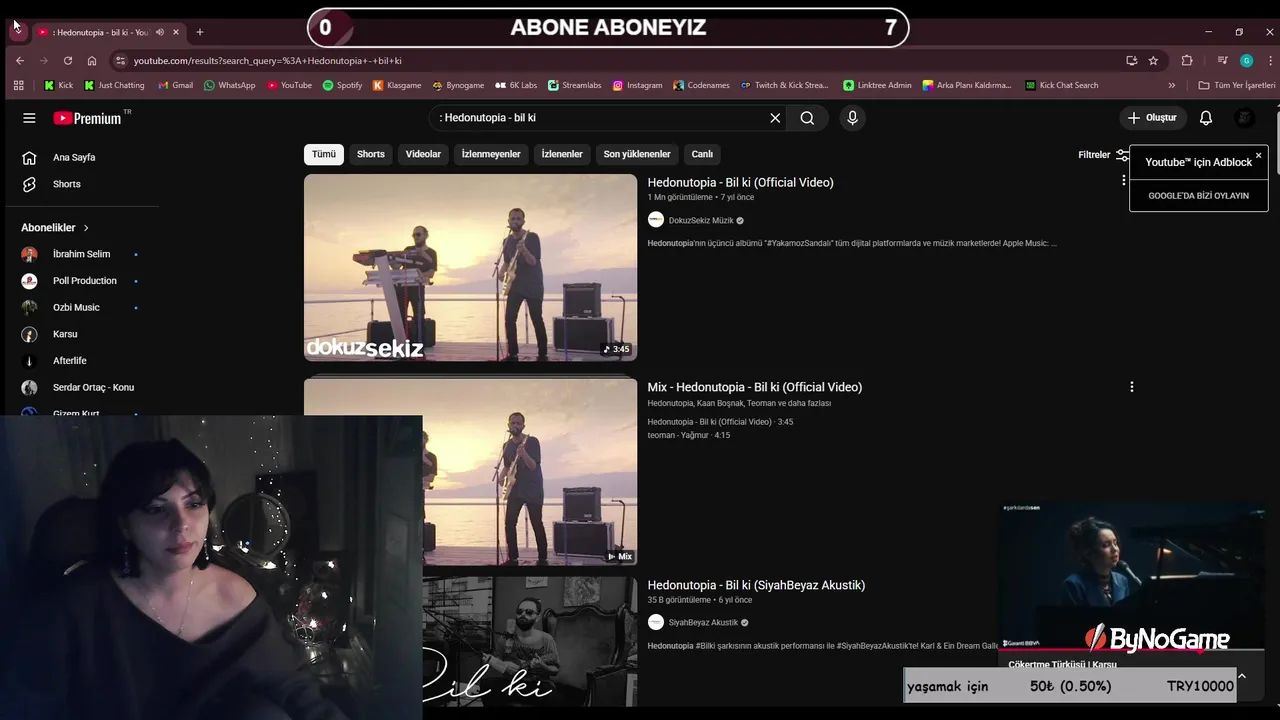The width and height of the screenshot is (1280, 720).
Task: Click the URL address bar
Action: pyautogui.click(x=620, y=60)
